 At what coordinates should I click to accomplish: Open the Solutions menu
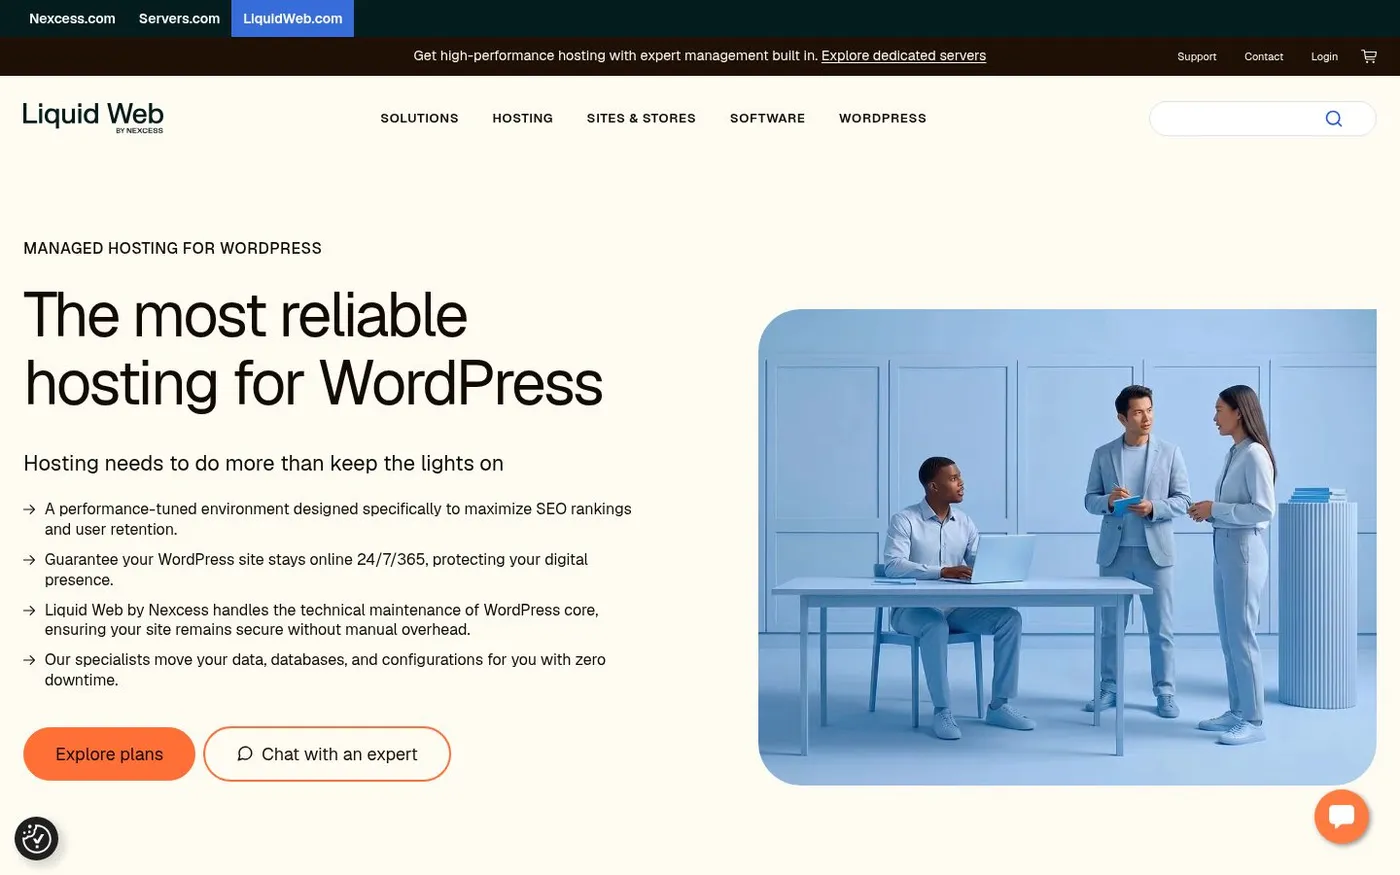click(x=419, y=118)
